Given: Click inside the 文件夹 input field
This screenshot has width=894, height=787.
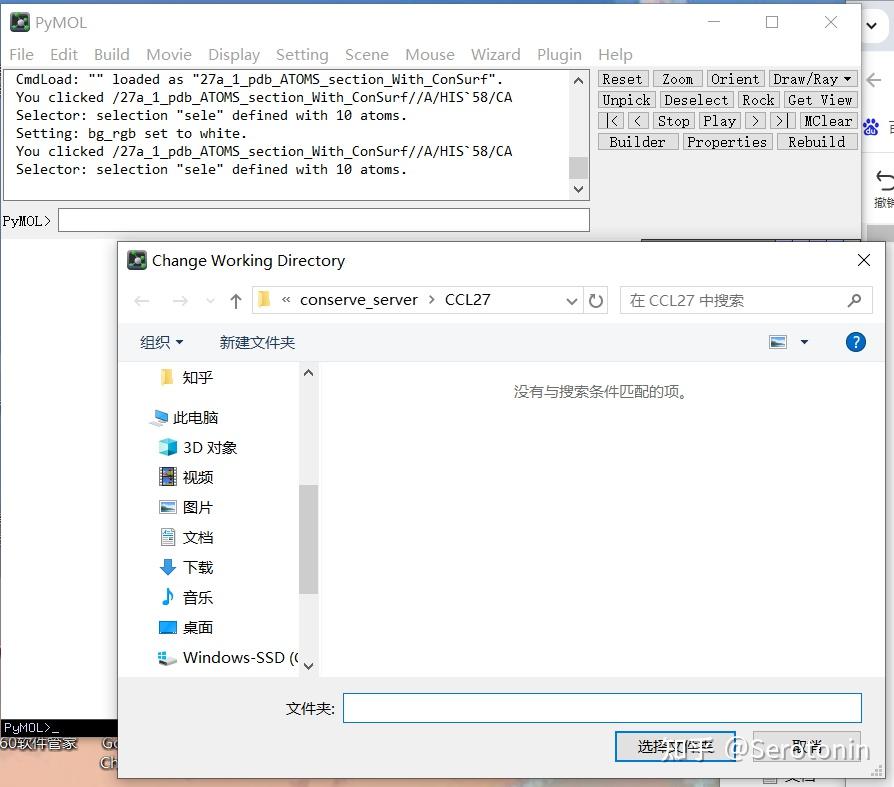Looking at the screenshot, I should pyautogui.click(x=602, y=707).
